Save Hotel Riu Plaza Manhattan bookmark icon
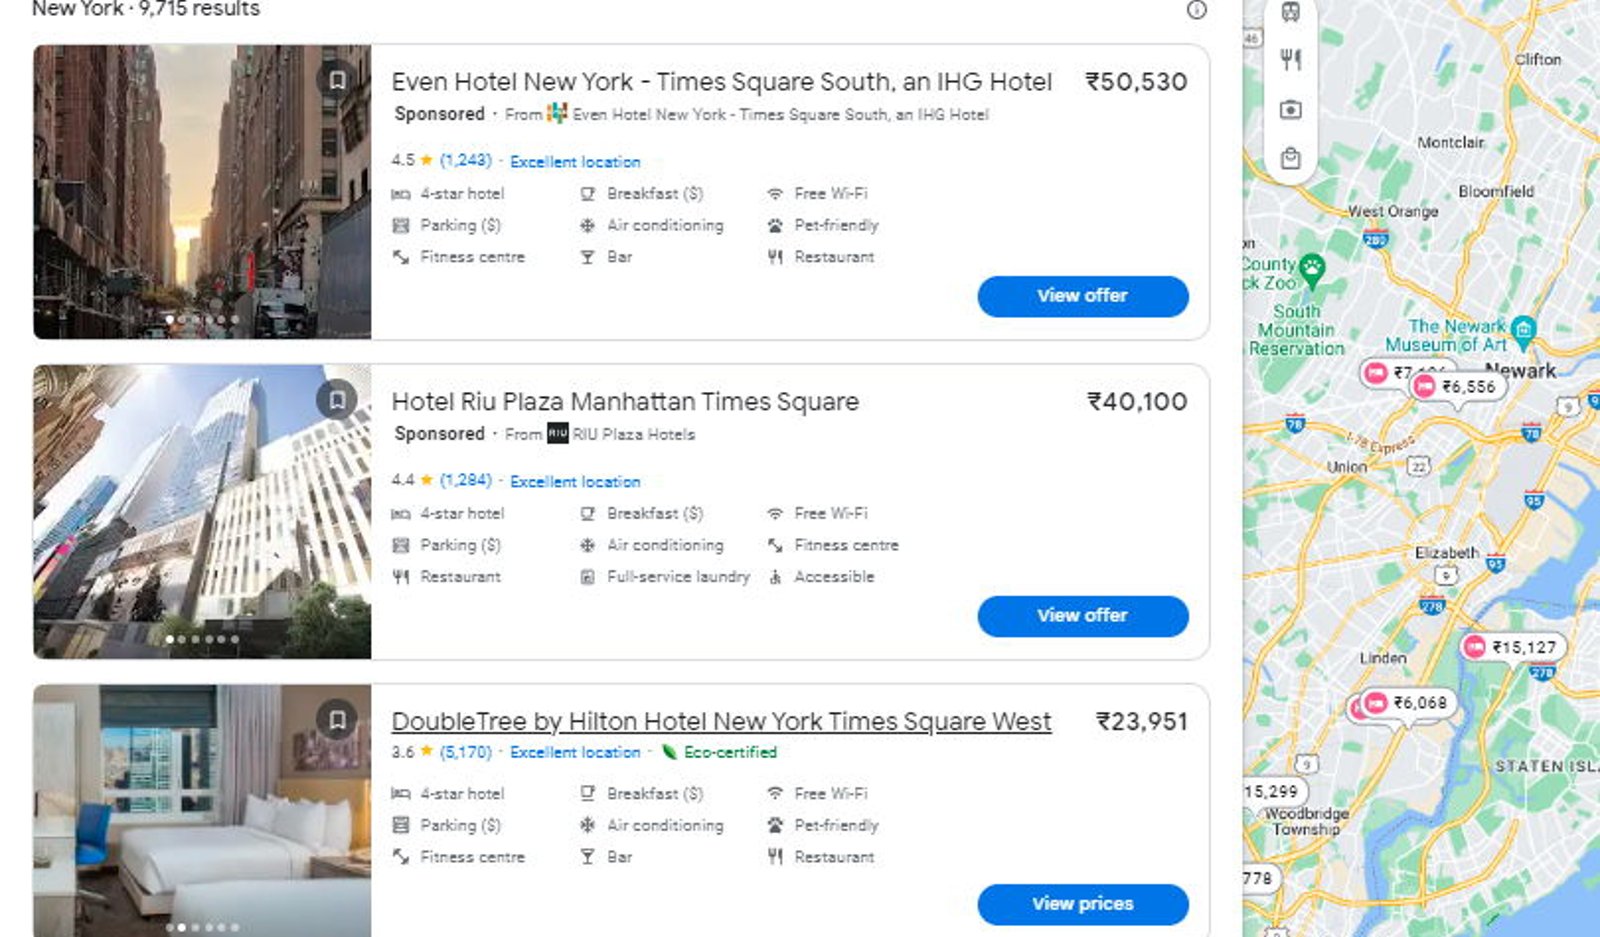 pos(337,400)
